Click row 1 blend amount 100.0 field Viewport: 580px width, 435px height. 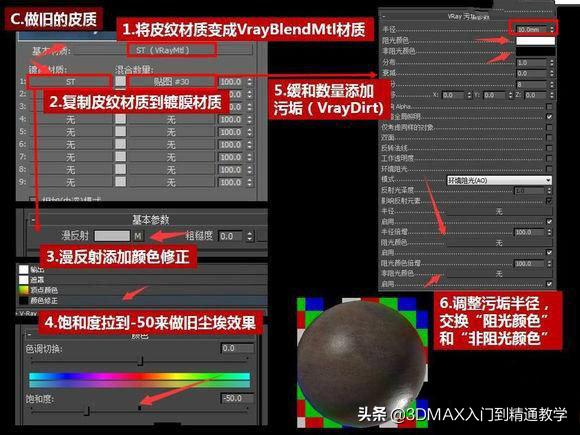point(231,82)
